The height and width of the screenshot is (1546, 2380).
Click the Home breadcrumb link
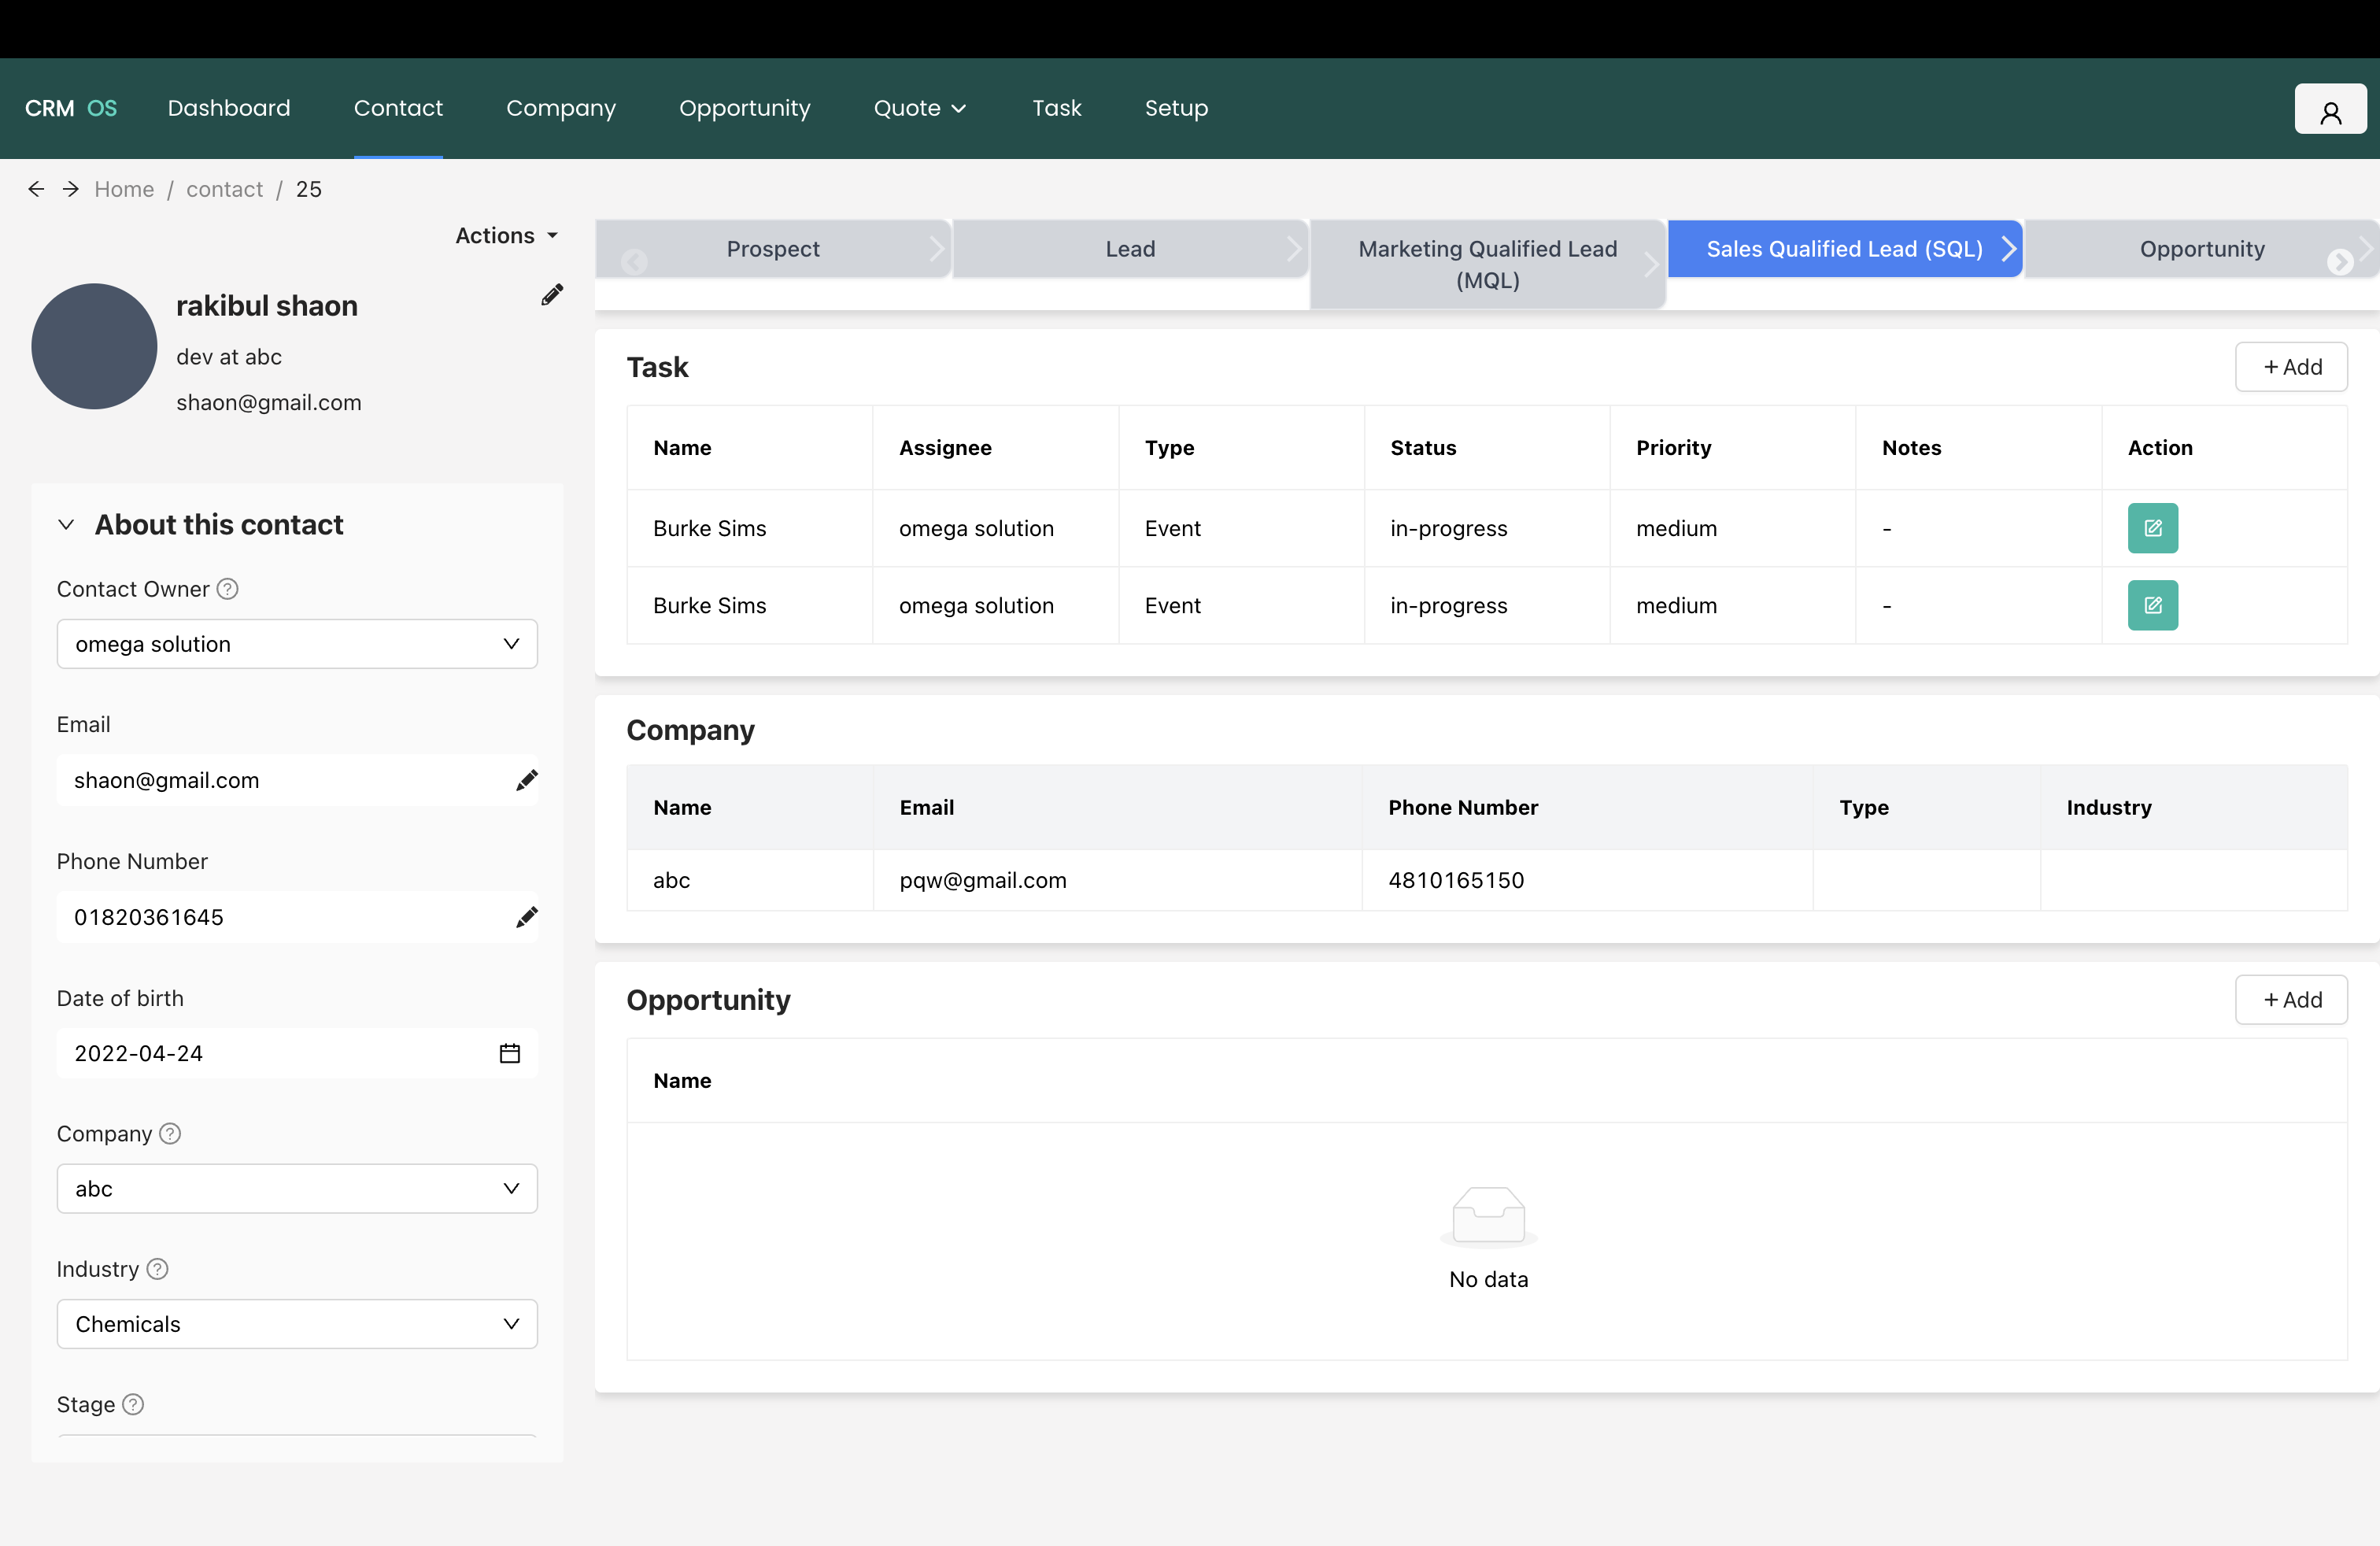point(124,188)
